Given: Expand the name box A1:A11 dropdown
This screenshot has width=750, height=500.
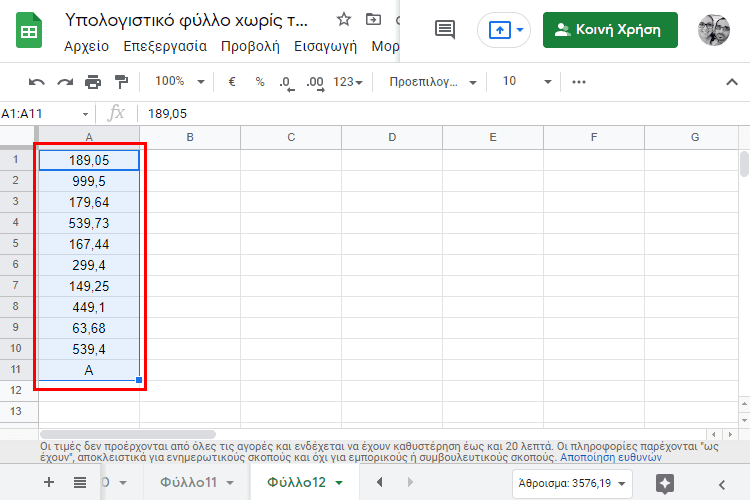Looking at the screenshot, I should [x=85, y=114].
